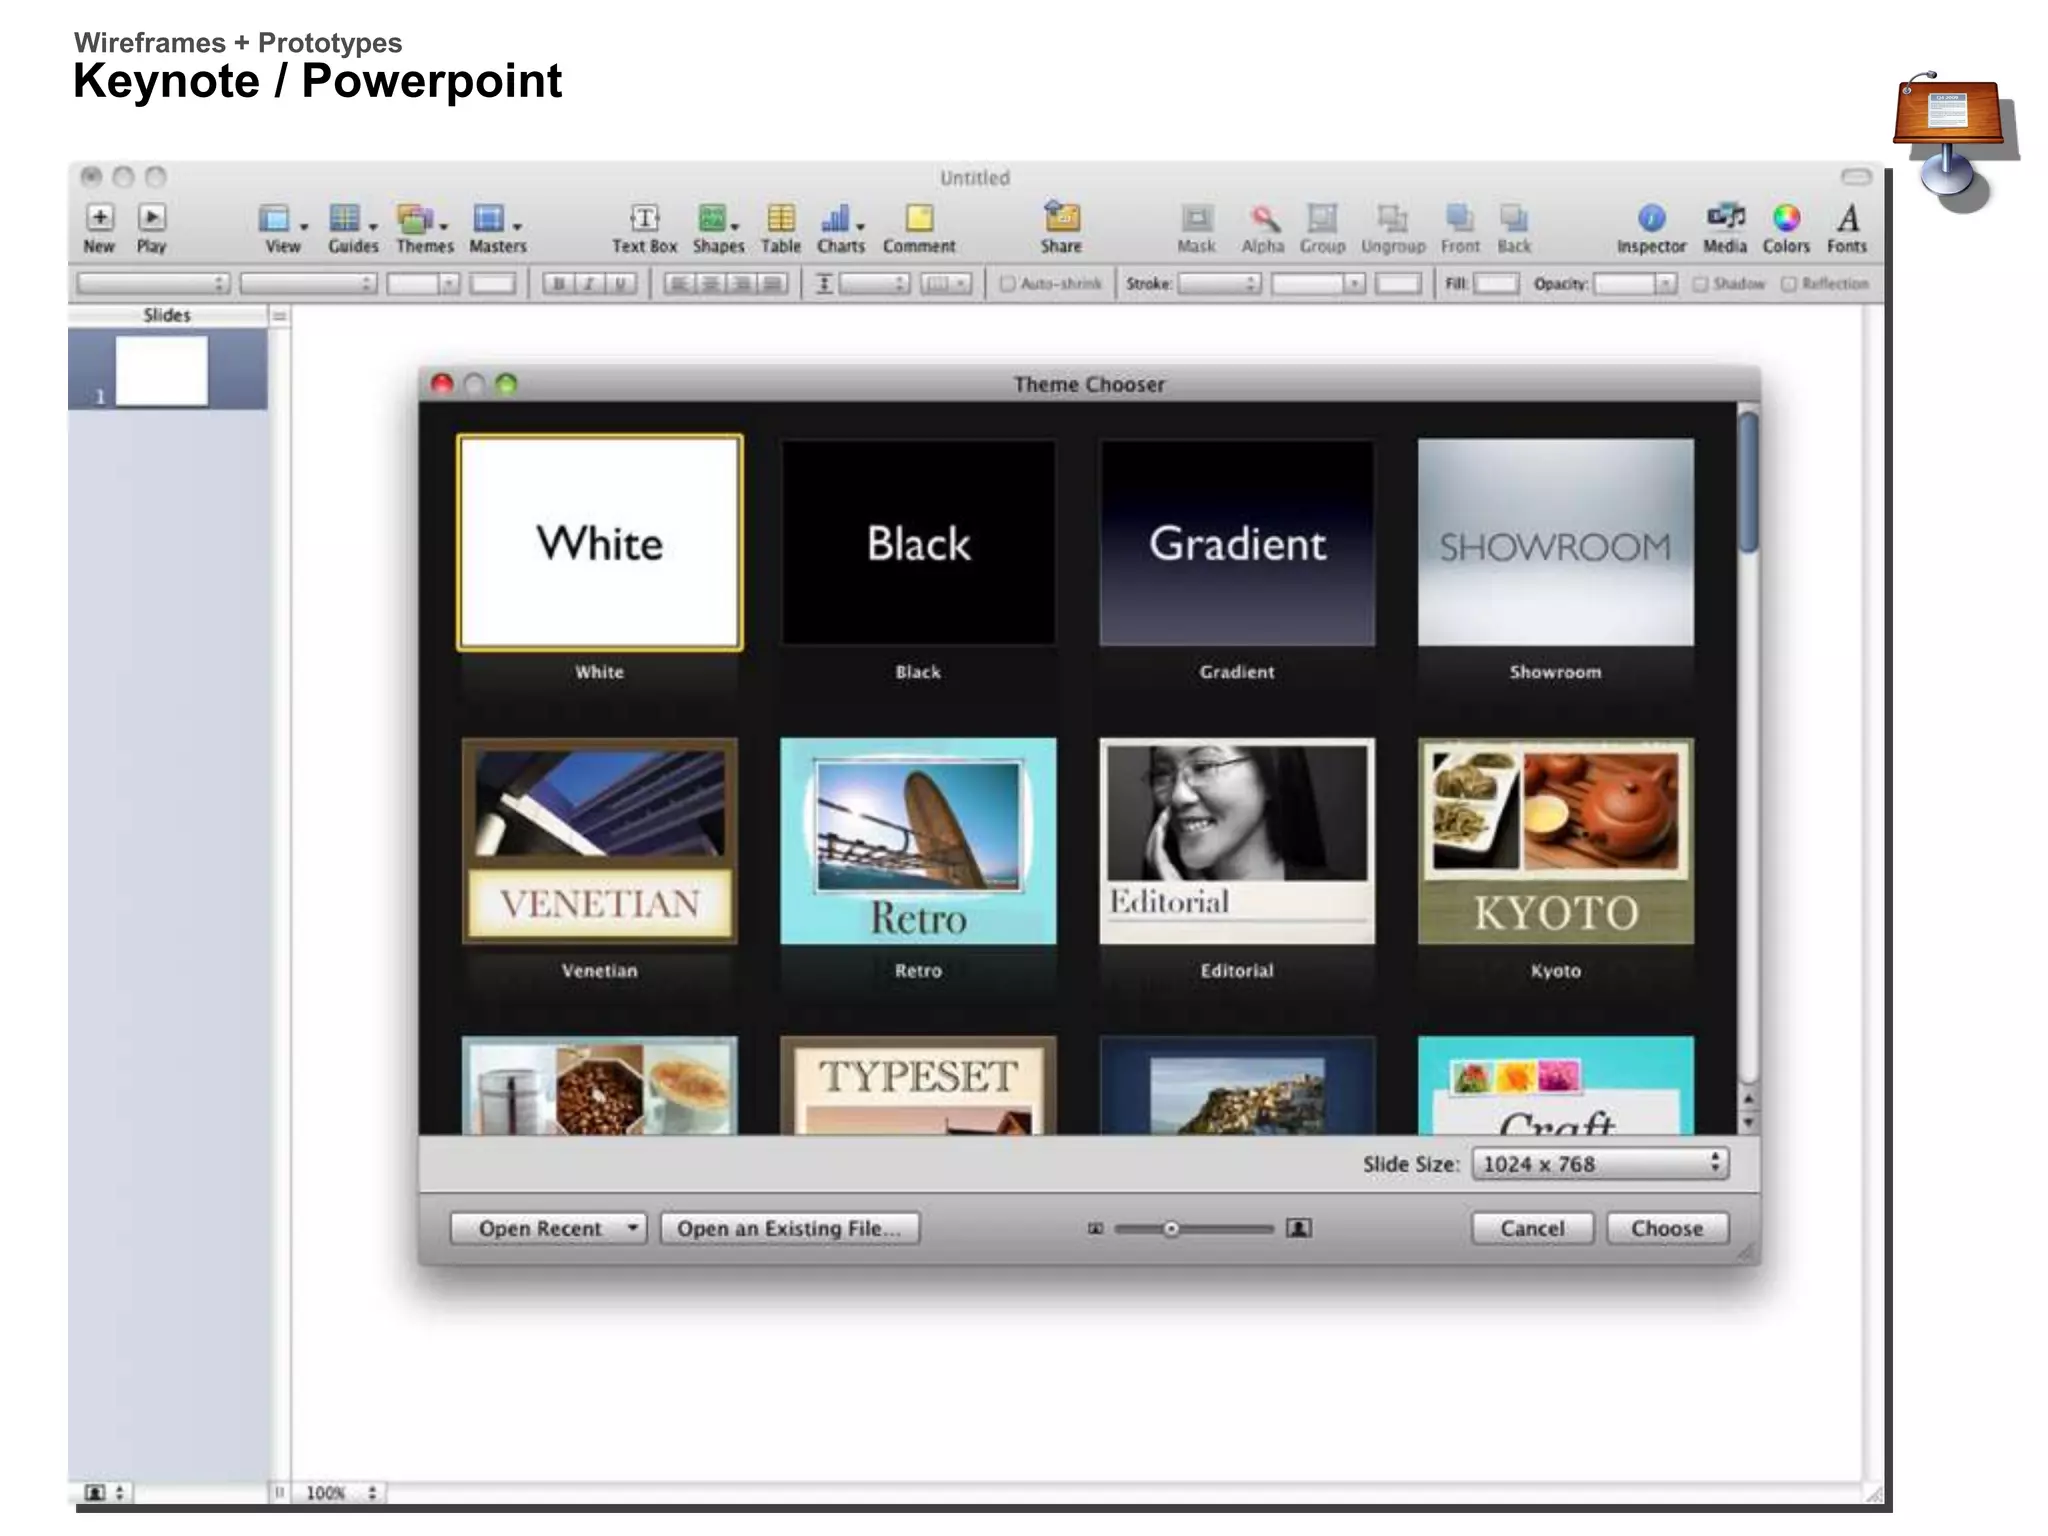
Task: Open the Fonts panel
Action: (1848, 218)
